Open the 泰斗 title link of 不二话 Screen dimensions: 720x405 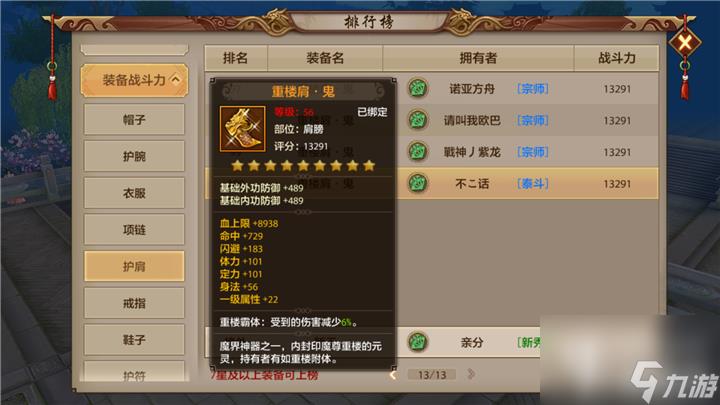533,183
